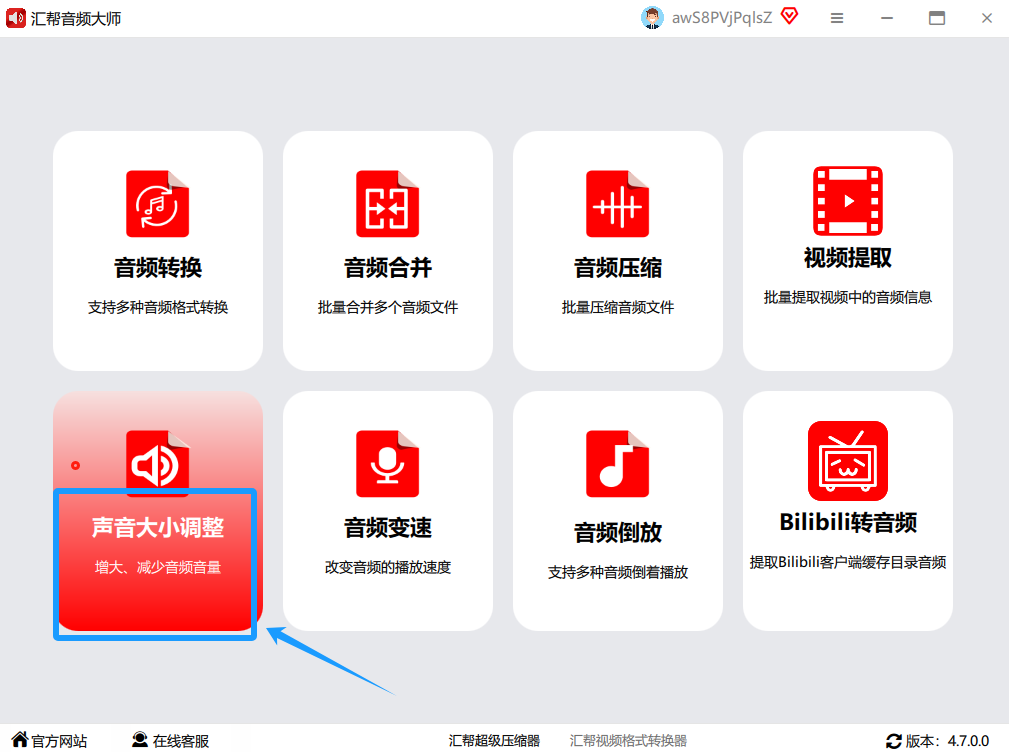The image size is (1009, 752).
Task: Maximize the application window
Action: click(x=937, y=18)
